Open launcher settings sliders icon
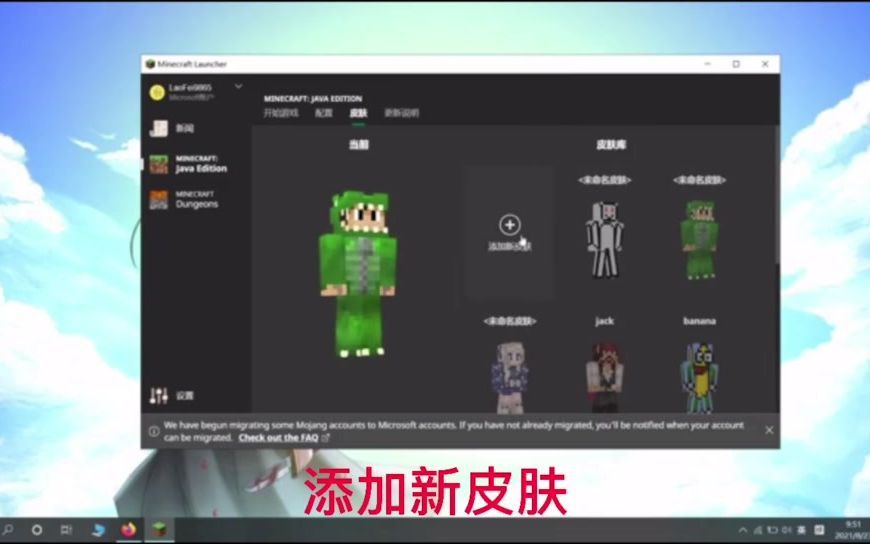The height and width of the screenshot is (544, 870). pos(159,395)
